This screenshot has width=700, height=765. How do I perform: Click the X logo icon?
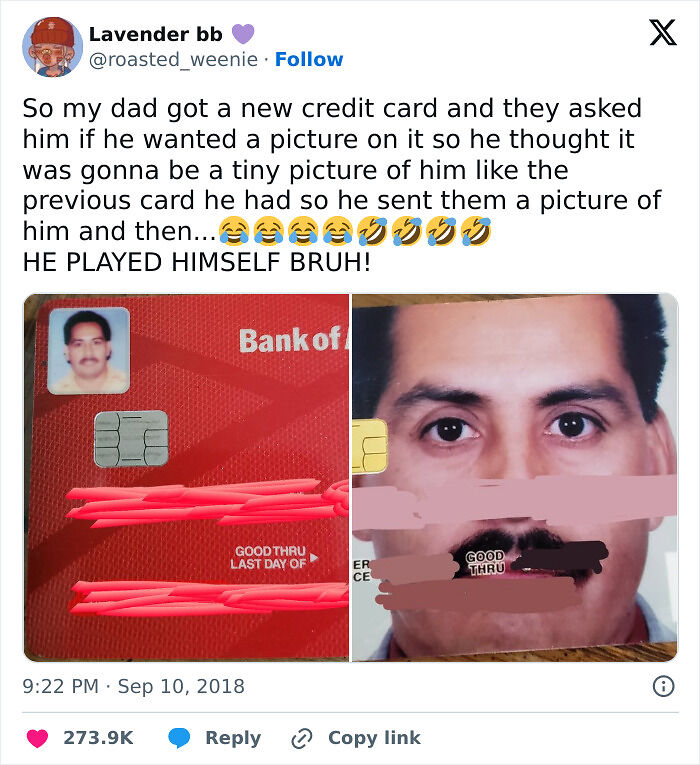click(x=663, y=32)
